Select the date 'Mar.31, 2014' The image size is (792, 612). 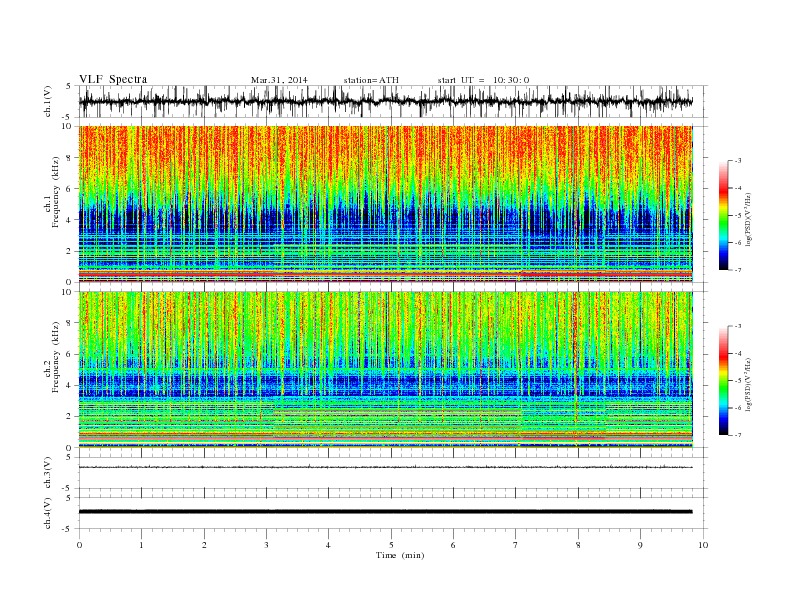coord(279,80)
